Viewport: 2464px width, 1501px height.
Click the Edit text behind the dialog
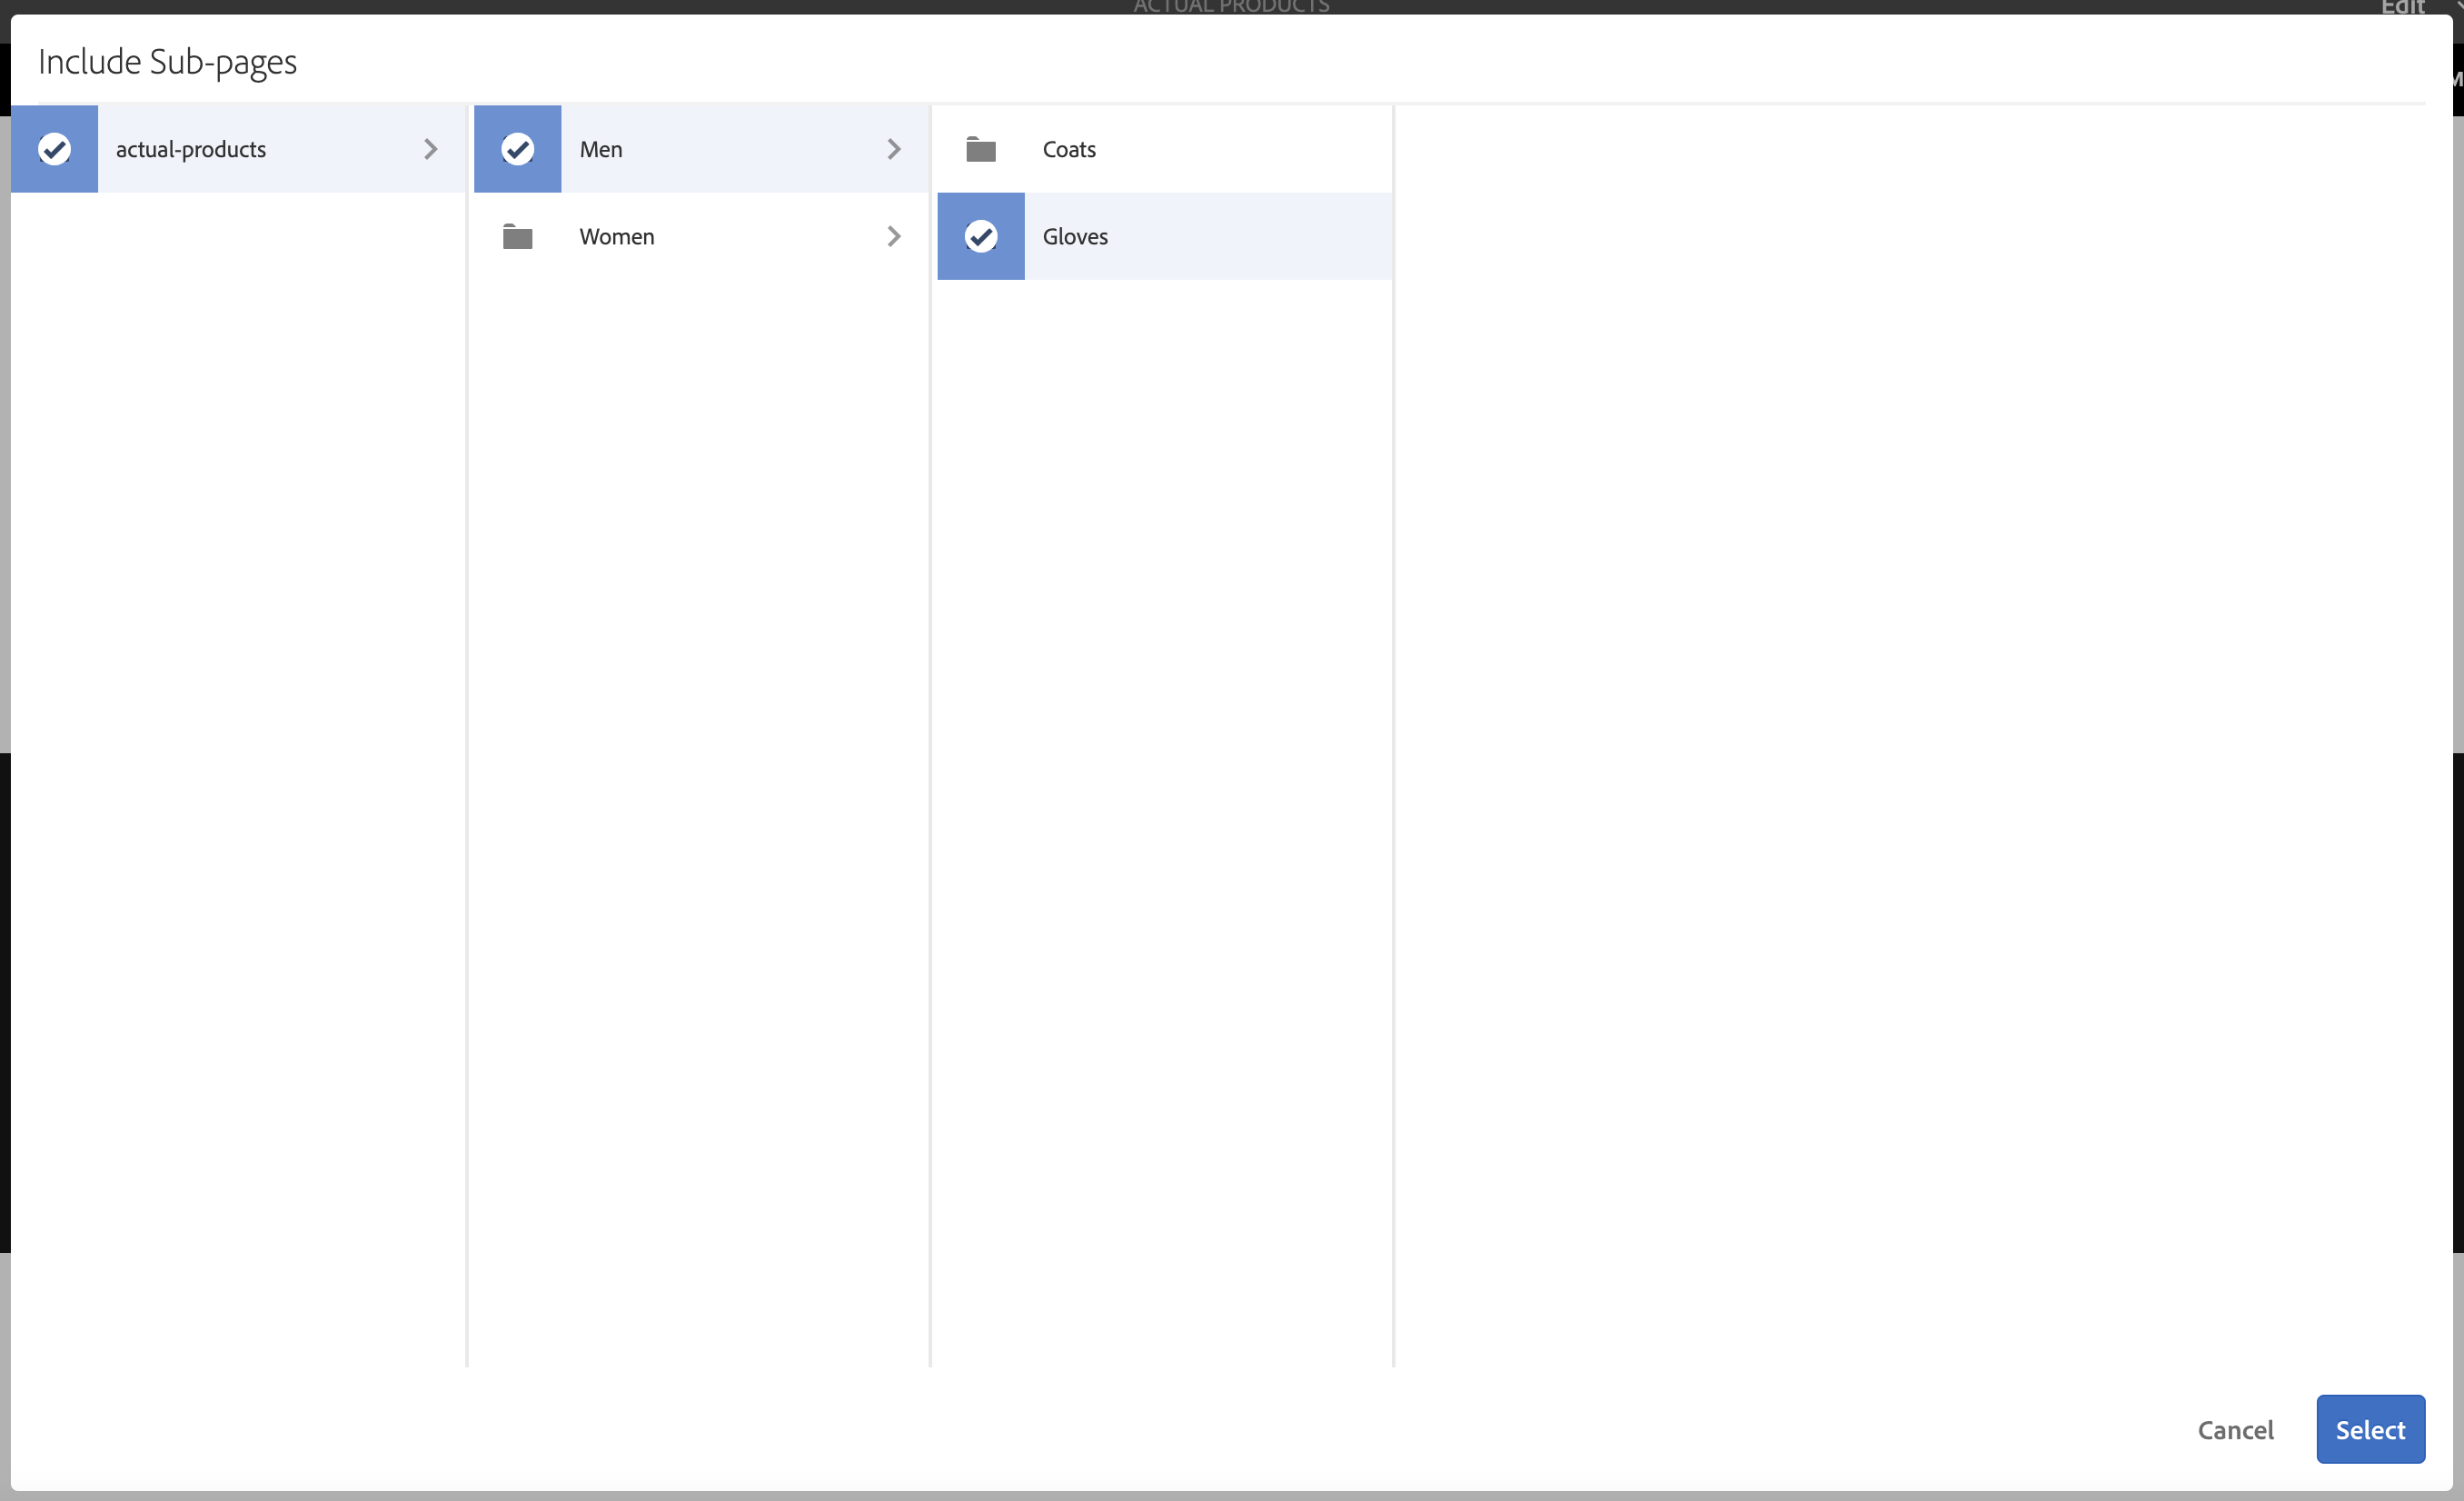click(x=2402, y=7)
